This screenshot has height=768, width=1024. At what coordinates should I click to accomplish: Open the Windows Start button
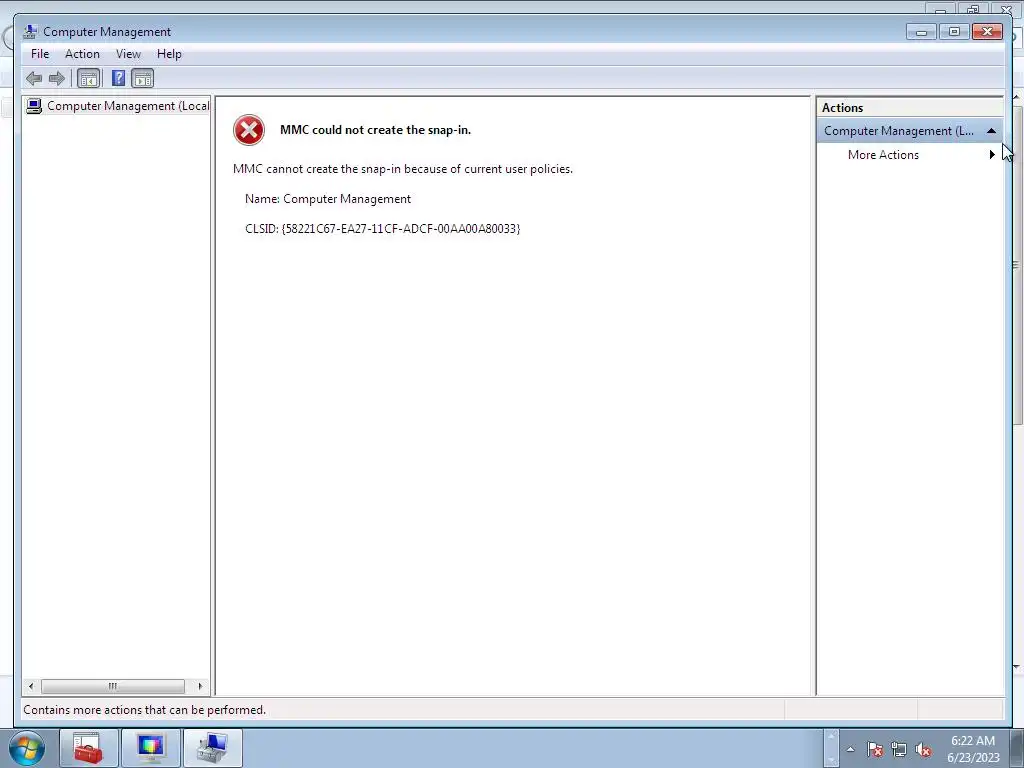[x=27, y=748]
